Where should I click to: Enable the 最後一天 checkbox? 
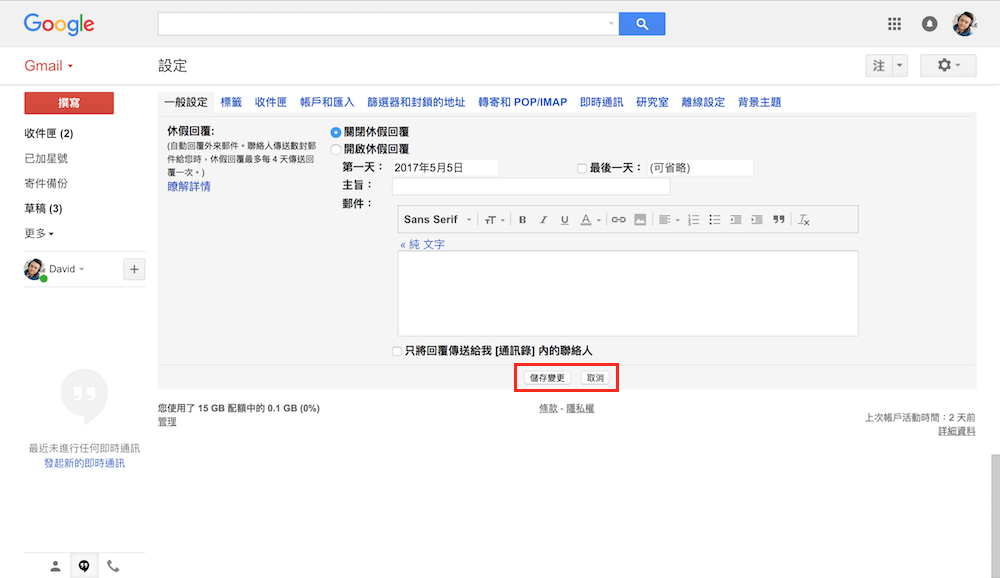pyautogui.click(x=582, y=168)
